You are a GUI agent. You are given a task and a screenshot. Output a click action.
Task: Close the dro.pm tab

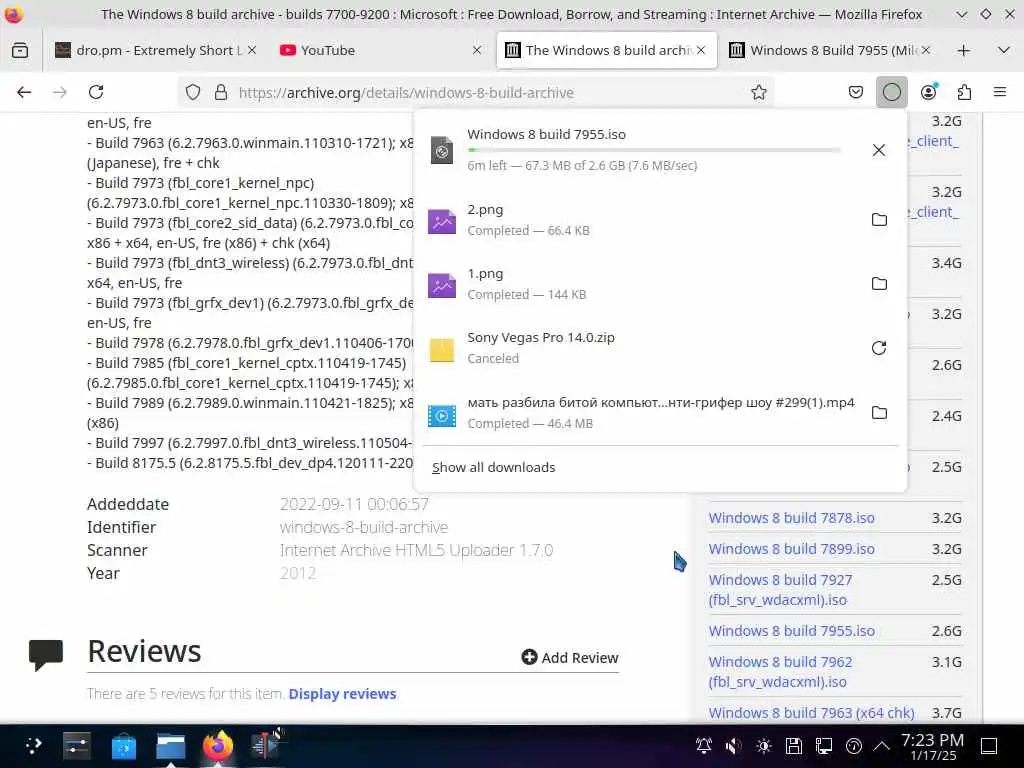coord(252,50)
